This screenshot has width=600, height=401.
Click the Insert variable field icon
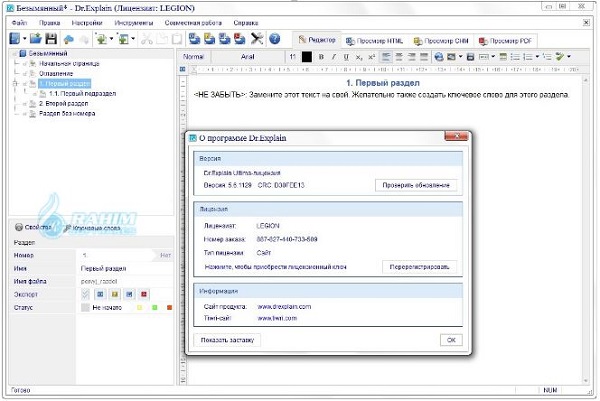(484, 57)
